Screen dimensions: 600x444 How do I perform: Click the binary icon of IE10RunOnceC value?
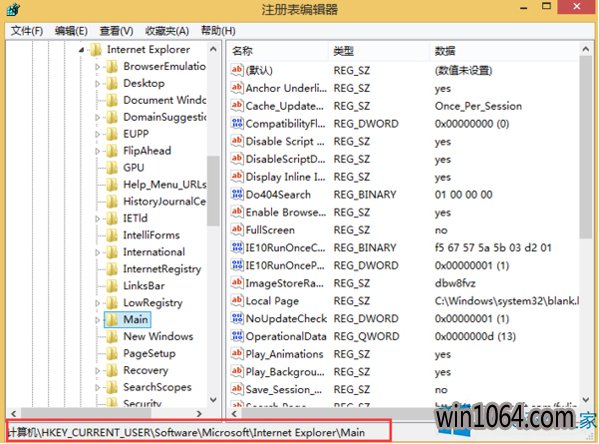click(237, 248)
